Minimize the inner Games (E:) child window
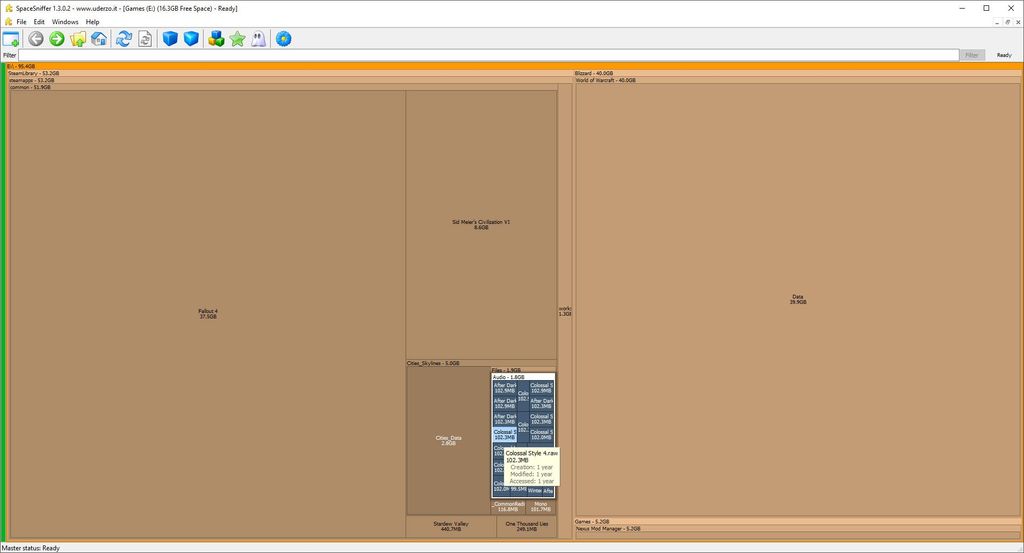The height and width of the screenshot is (553, 1024). [997, 22]
